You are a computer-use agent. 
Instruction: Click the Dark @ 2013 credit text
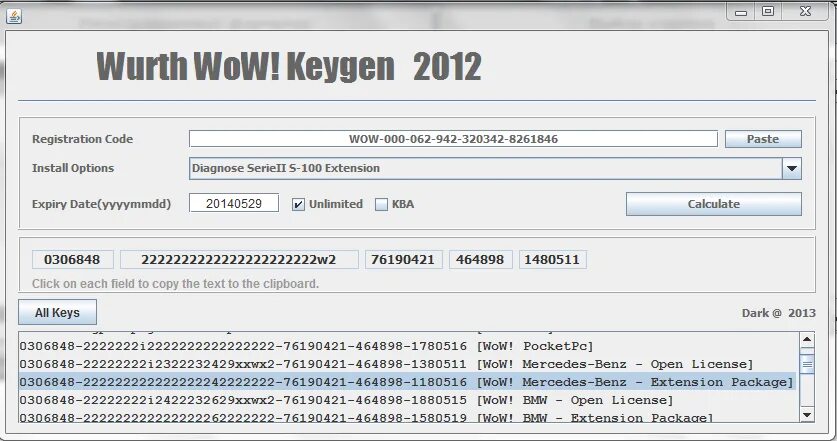coord(778,313)
